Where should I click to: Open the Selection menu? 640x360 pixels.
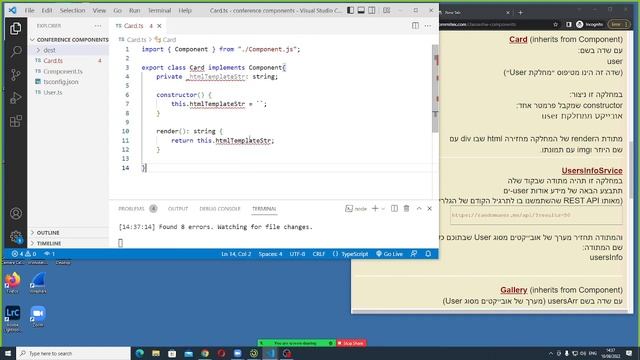pyautogui.click(x=72, y=10)
